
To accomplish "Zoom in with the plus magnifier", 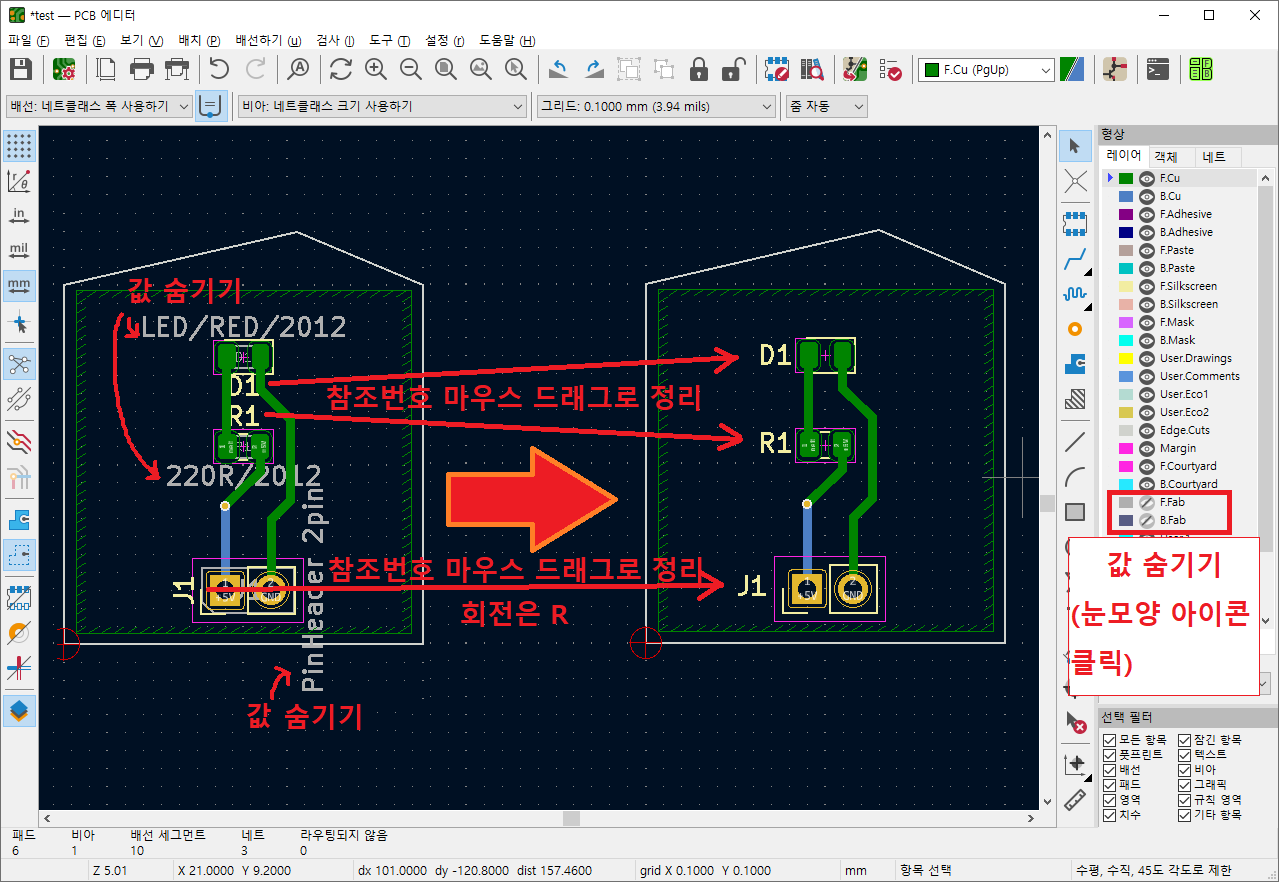I will click(x=376, y=69).
